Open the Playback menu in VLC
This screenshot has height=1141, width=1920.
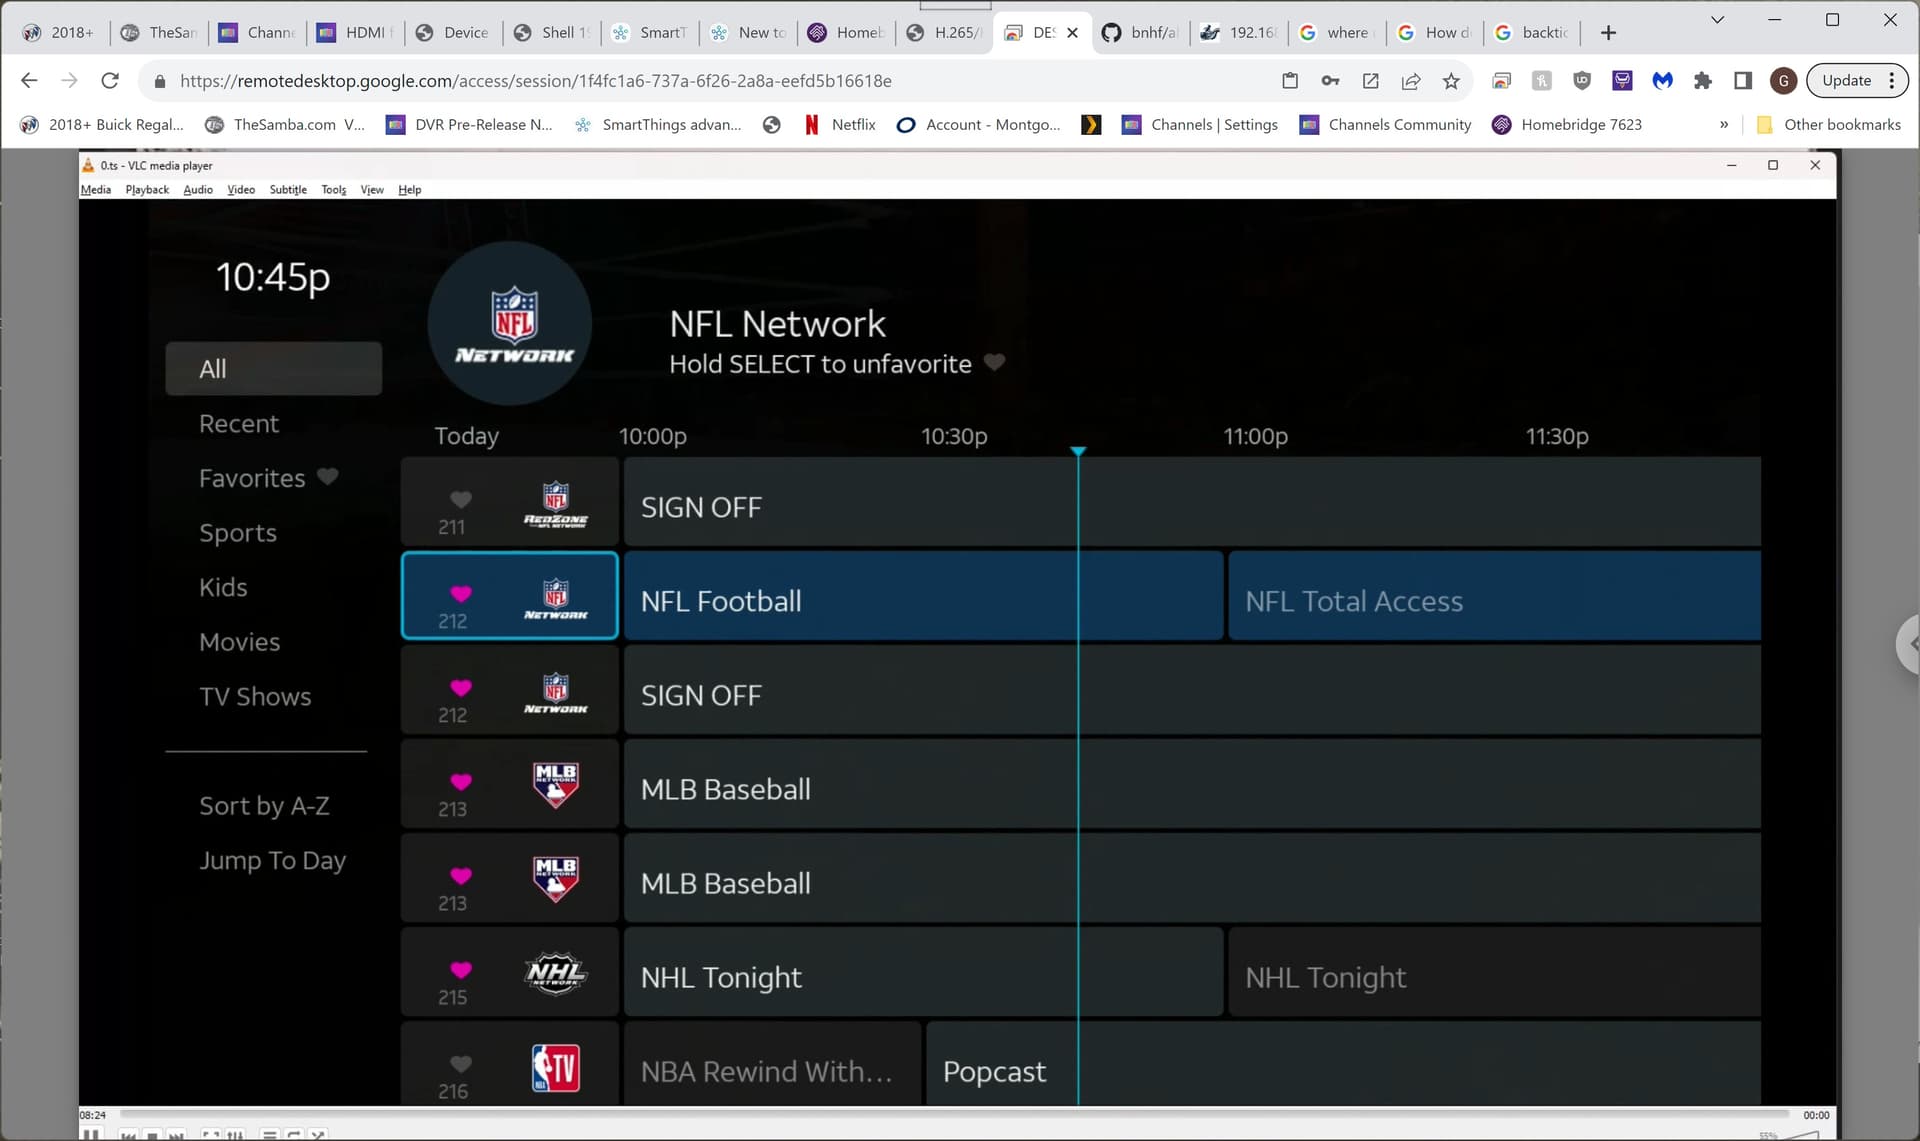tap(147, 190)
